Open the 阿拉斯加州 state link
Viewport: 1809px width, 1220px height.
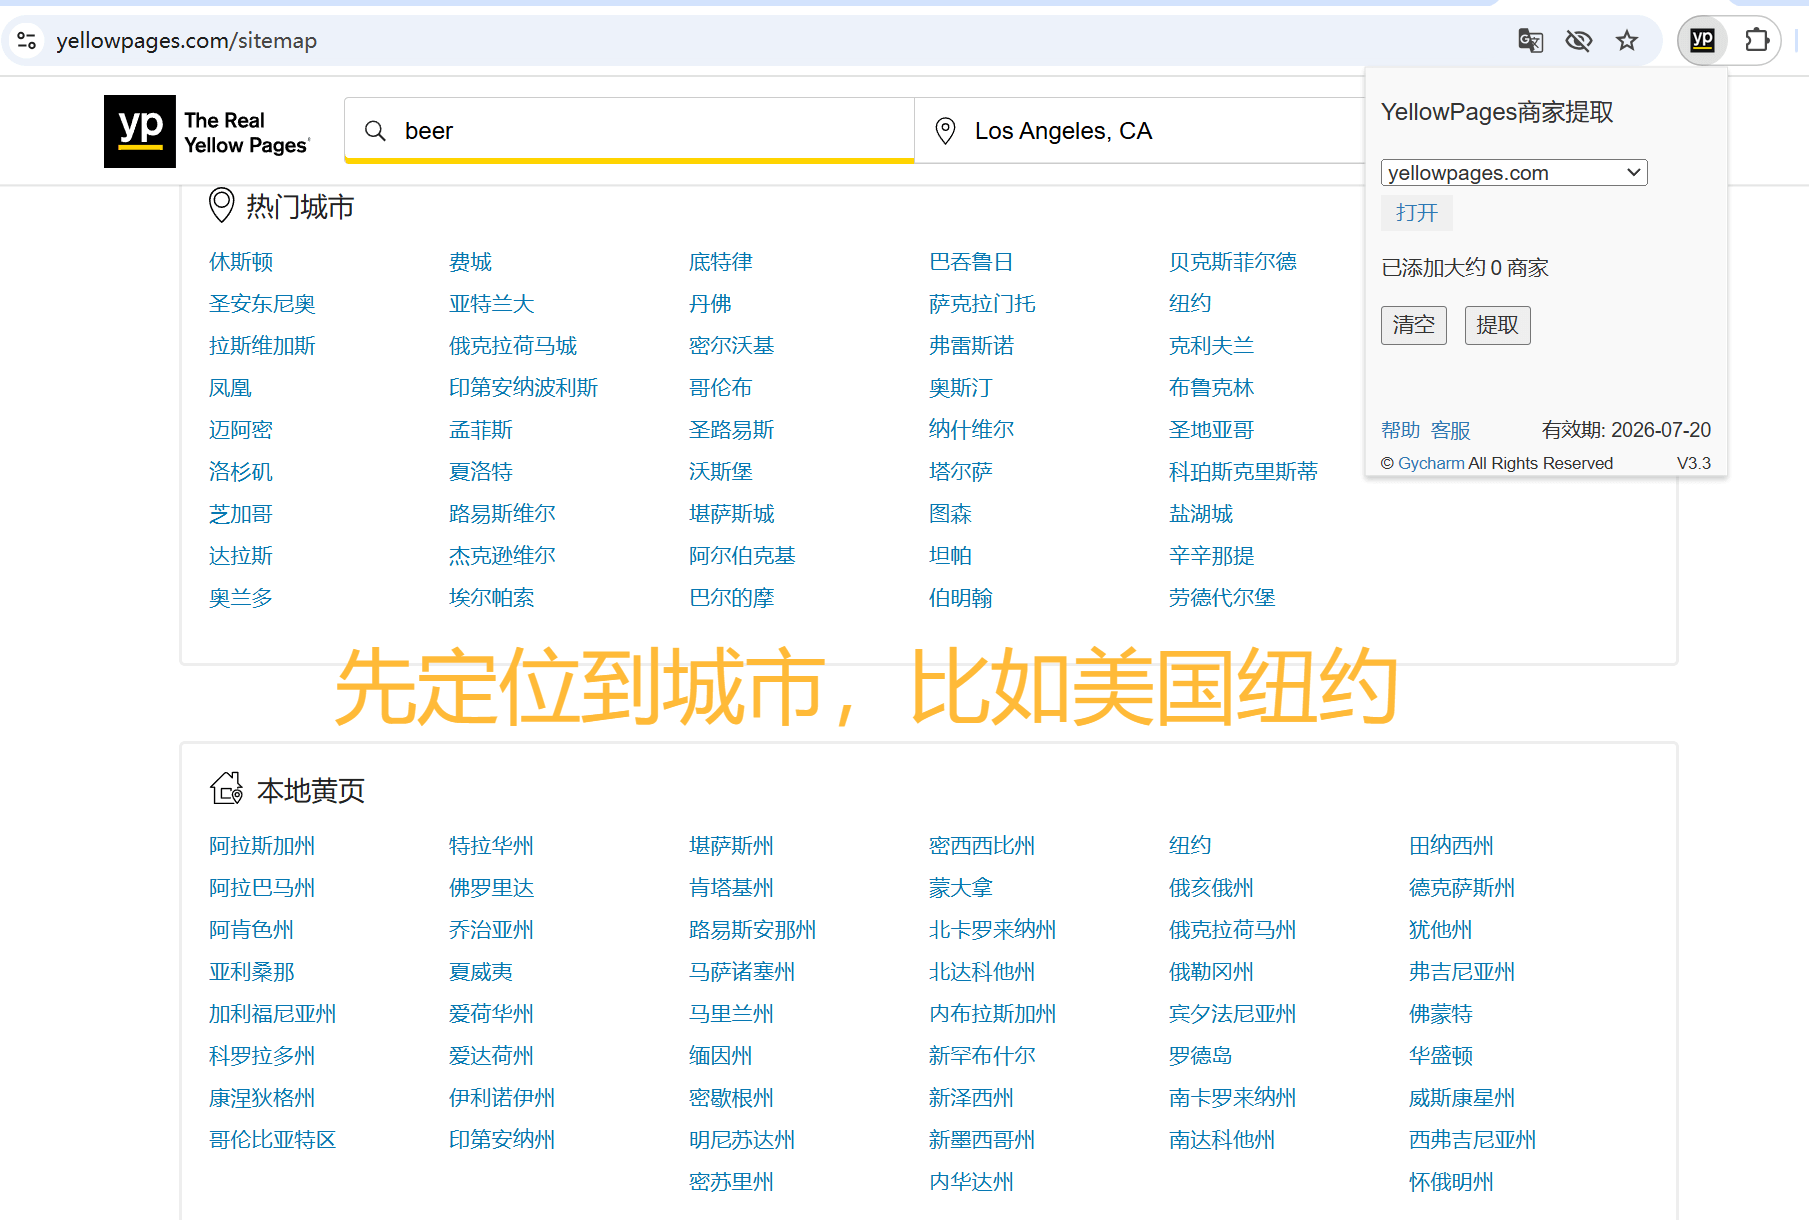(262, 846)
